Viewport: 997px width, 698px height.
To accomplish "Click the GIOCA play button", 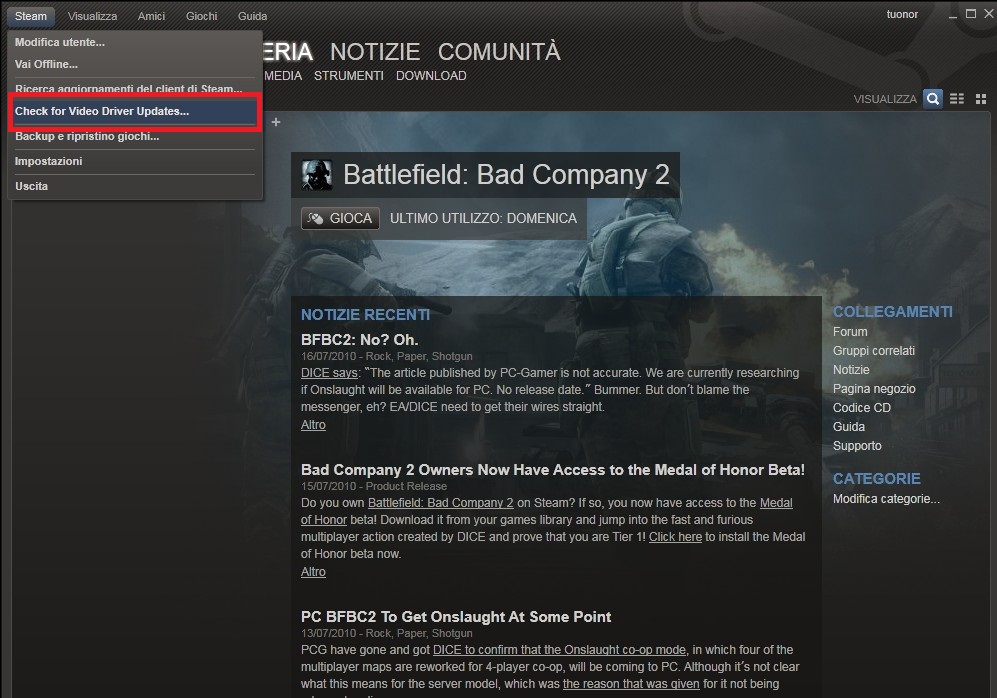I will click(x=340, y=218).
